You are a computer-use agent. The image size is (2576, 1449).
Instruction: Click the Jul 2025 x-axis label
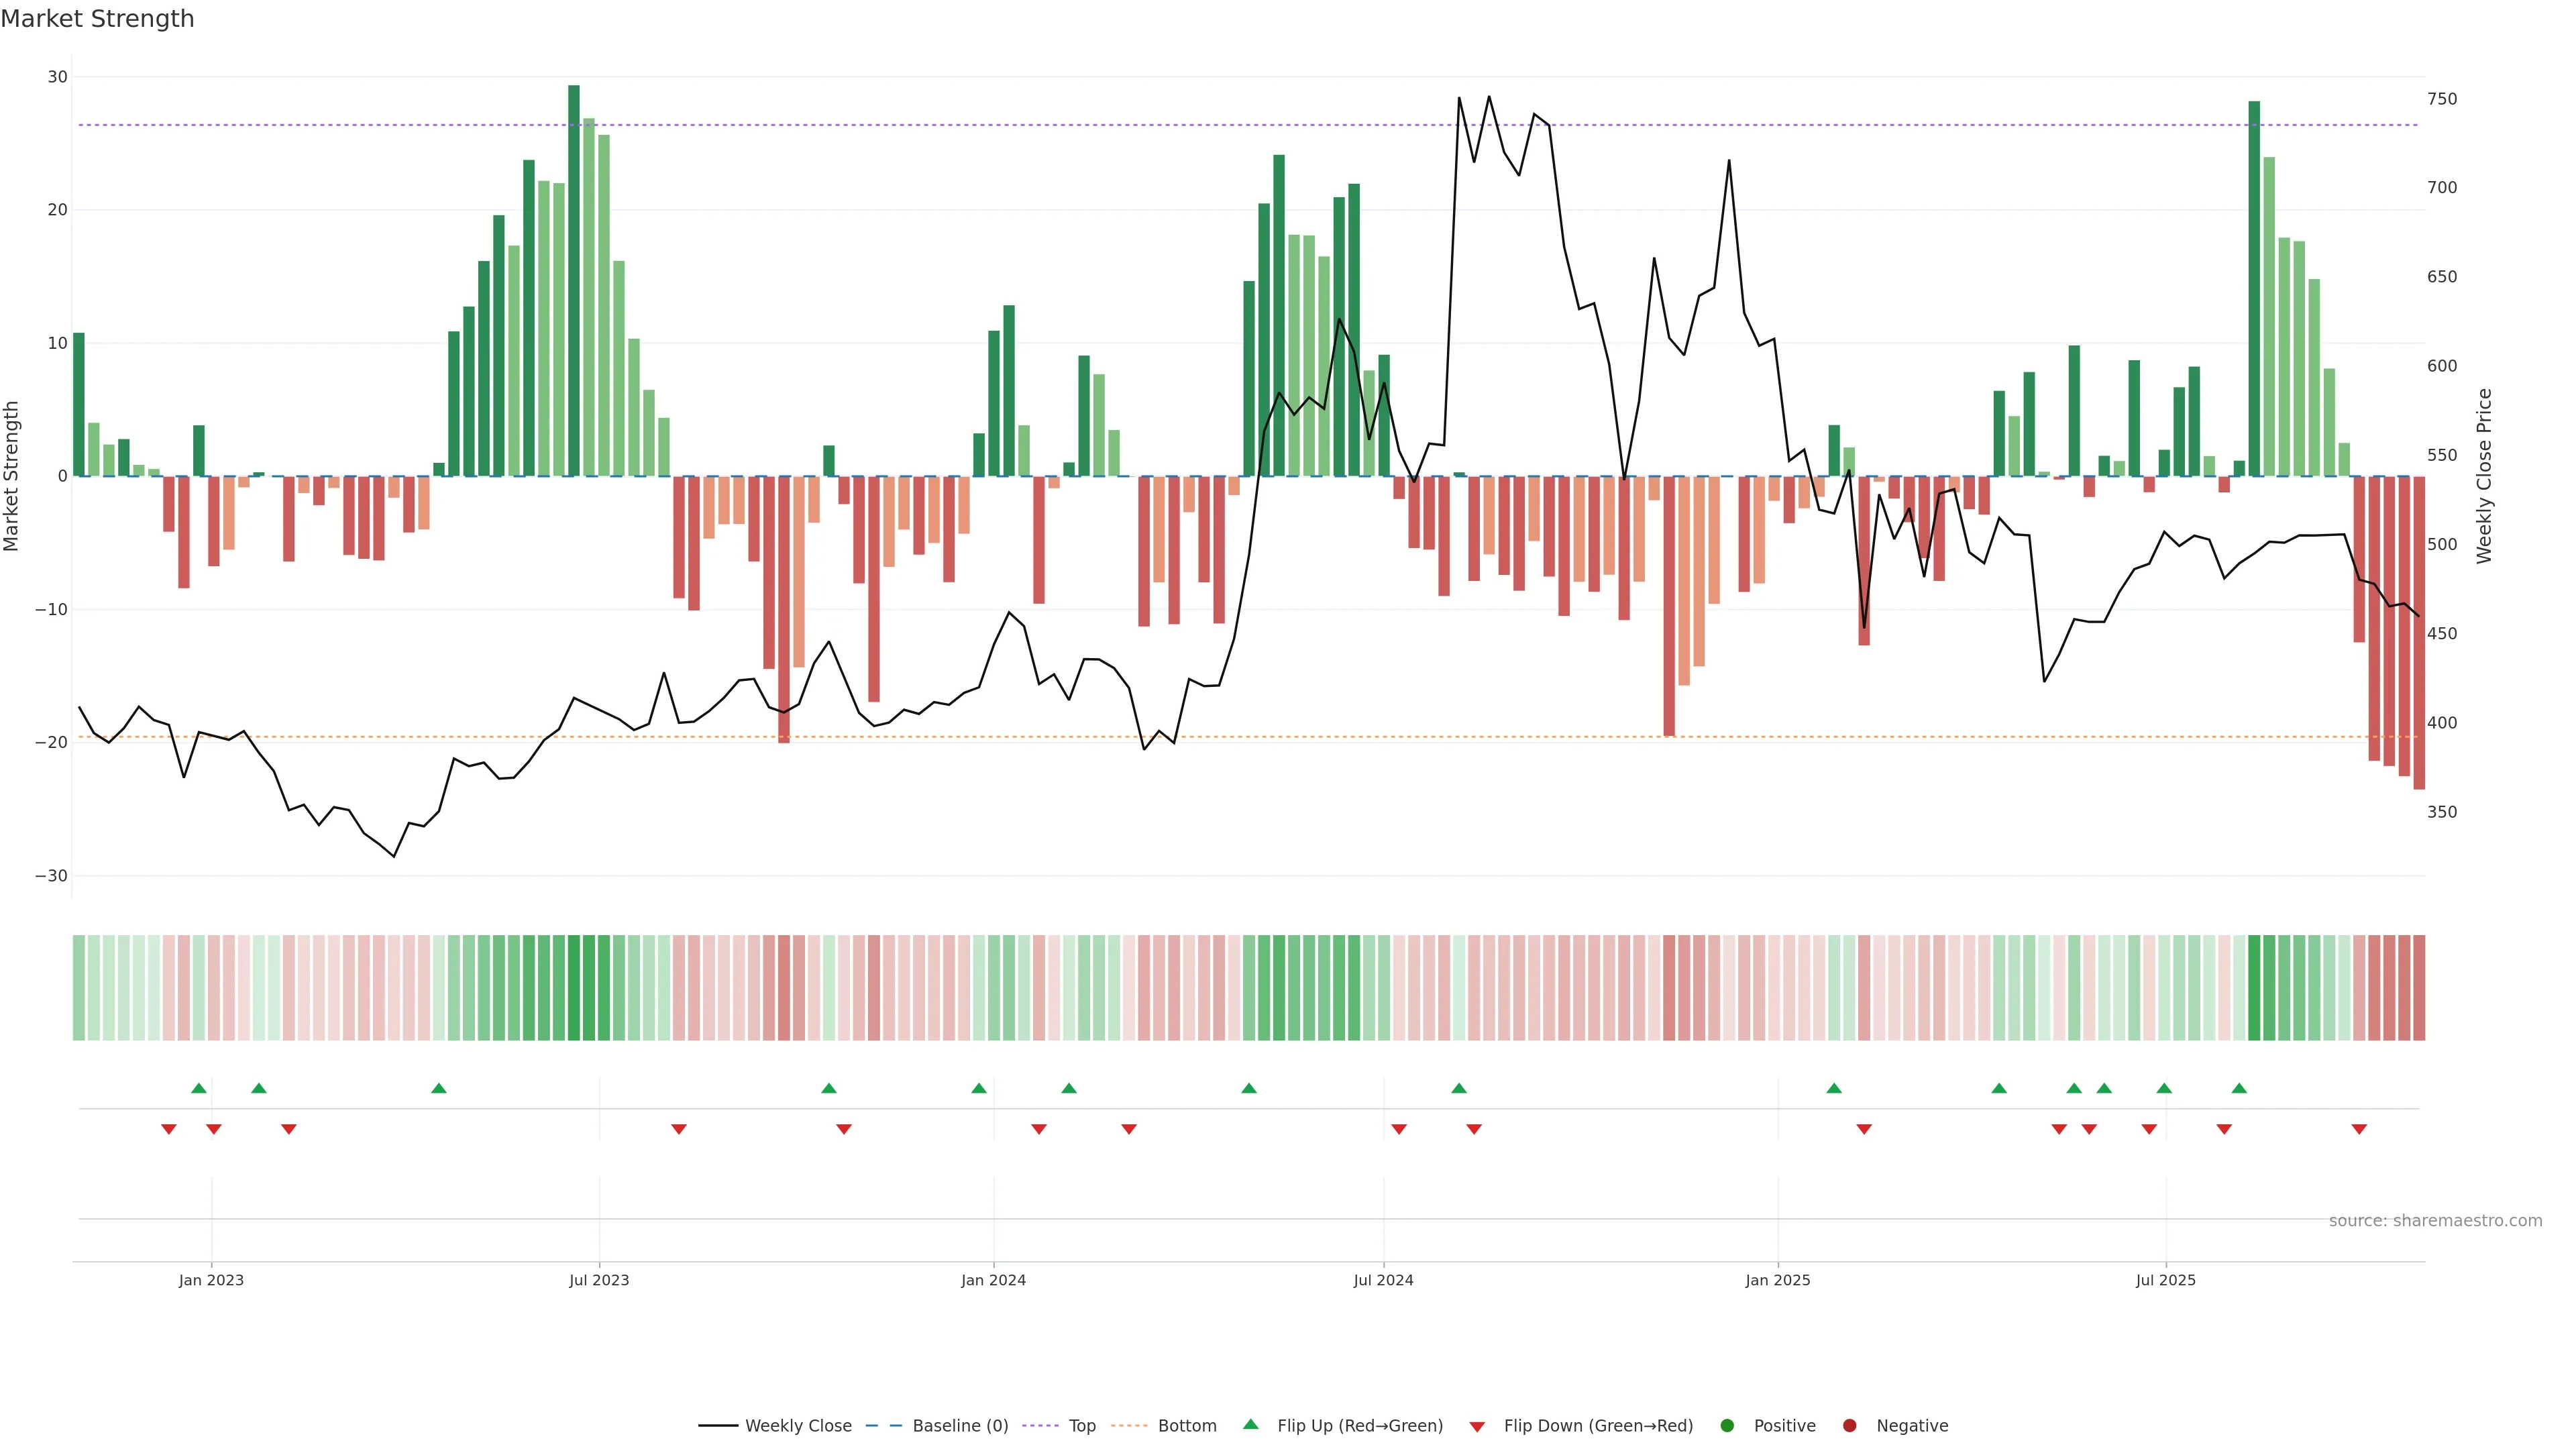(x=2165, y=1280)
